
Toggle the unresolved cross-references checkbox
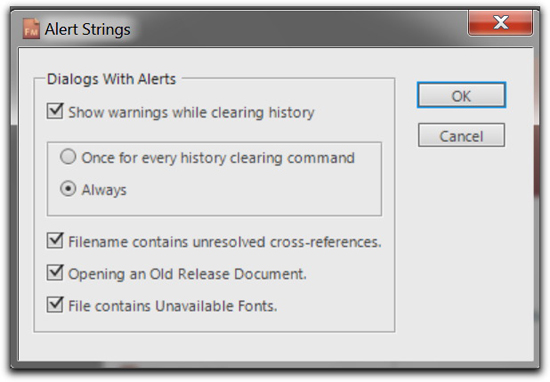pyautogui.click(x=55, y=241)
